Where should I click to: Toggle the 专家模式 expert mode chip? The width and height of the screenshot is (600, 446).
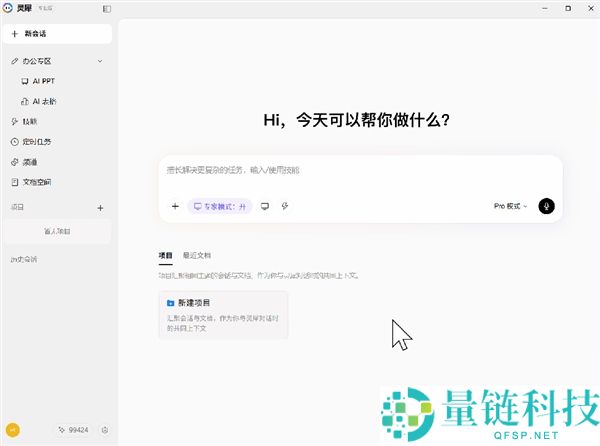point(220,207)
